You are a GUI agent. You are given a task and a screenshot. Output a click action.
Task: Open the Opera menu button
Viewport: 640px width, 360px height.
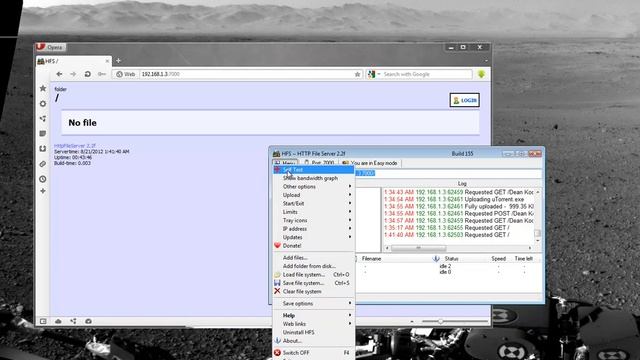pos(50,47)
